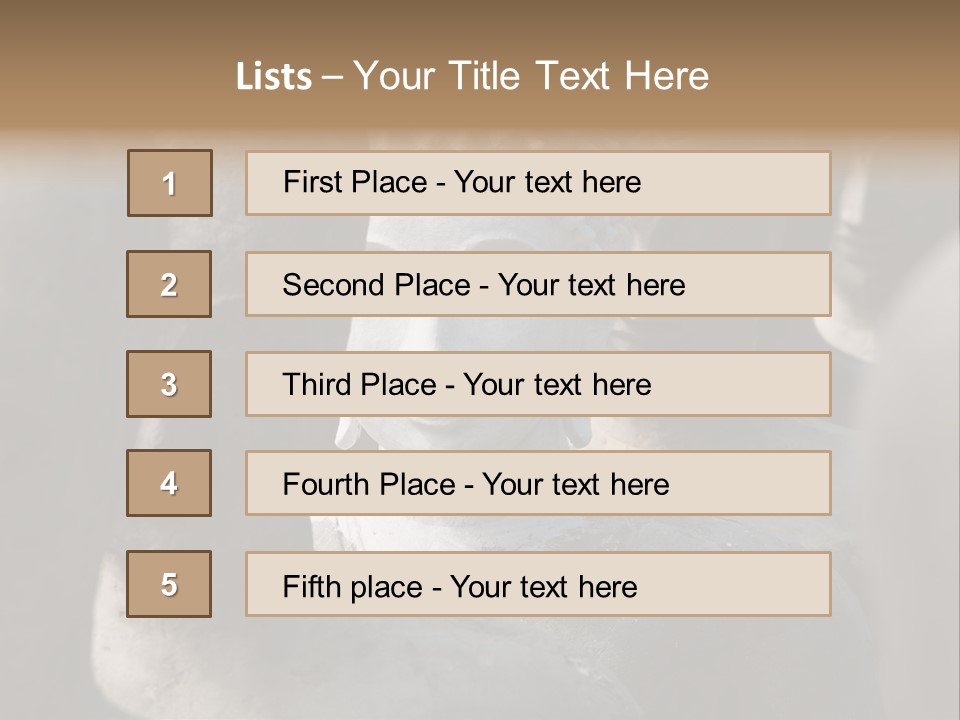Select the number 1 box

pyautogui.click(x=170, y=183)
